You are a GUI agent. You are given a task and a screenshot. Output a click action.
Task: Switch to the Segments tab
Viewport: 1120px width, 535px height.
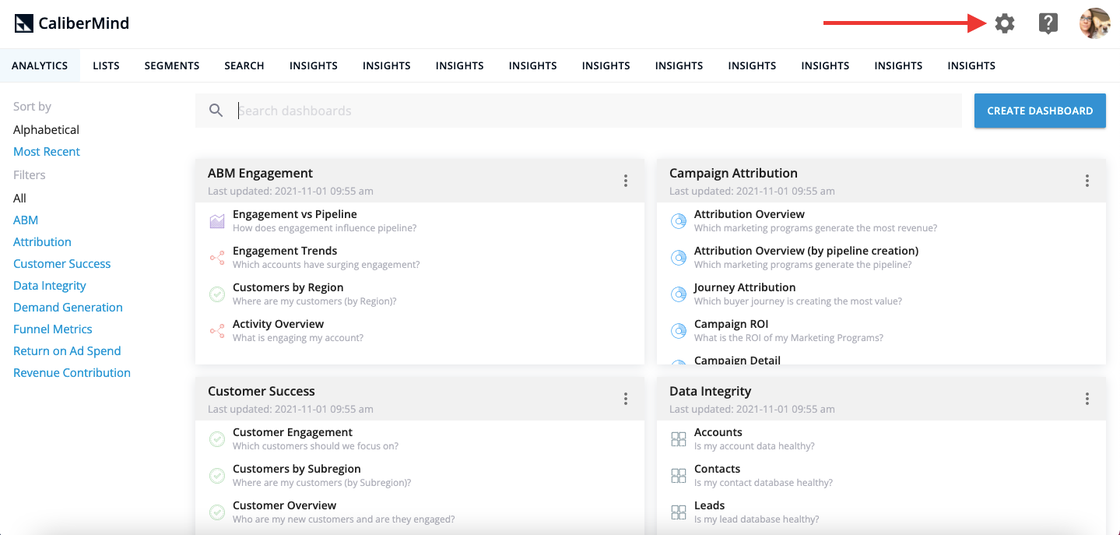171,66
